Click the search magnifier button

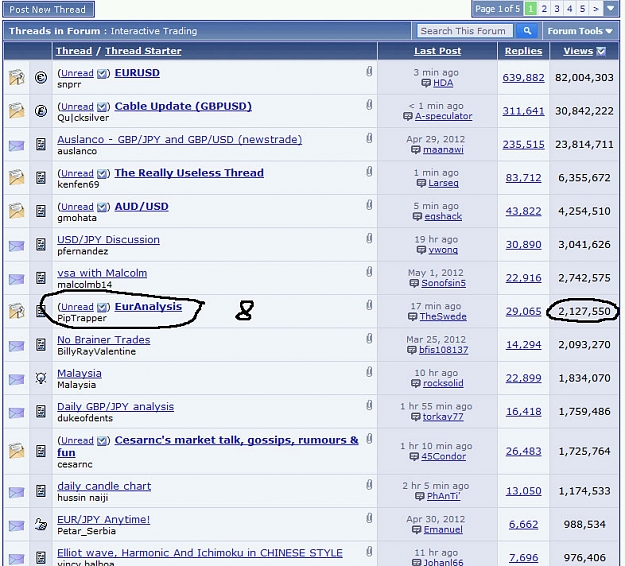527,31
